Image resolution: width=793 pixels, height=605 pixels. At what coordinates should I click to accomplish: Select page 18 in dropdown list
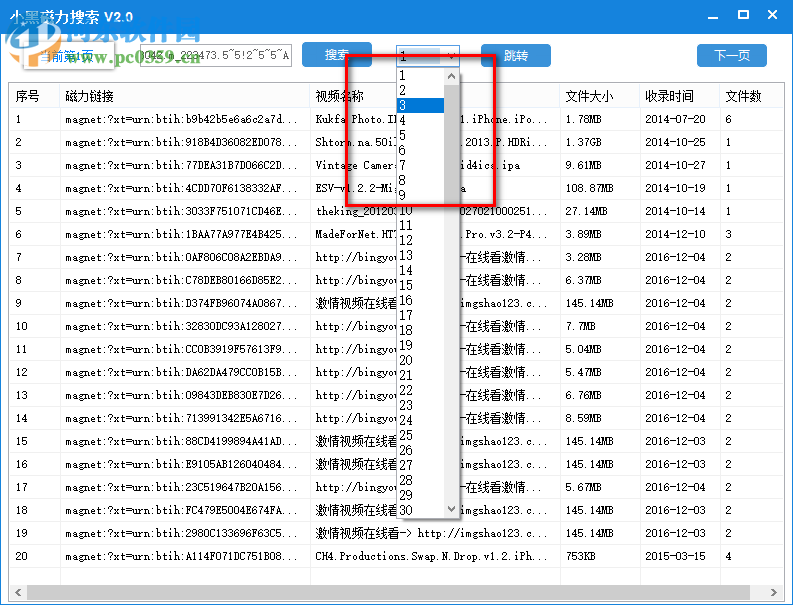pos(420,330)
